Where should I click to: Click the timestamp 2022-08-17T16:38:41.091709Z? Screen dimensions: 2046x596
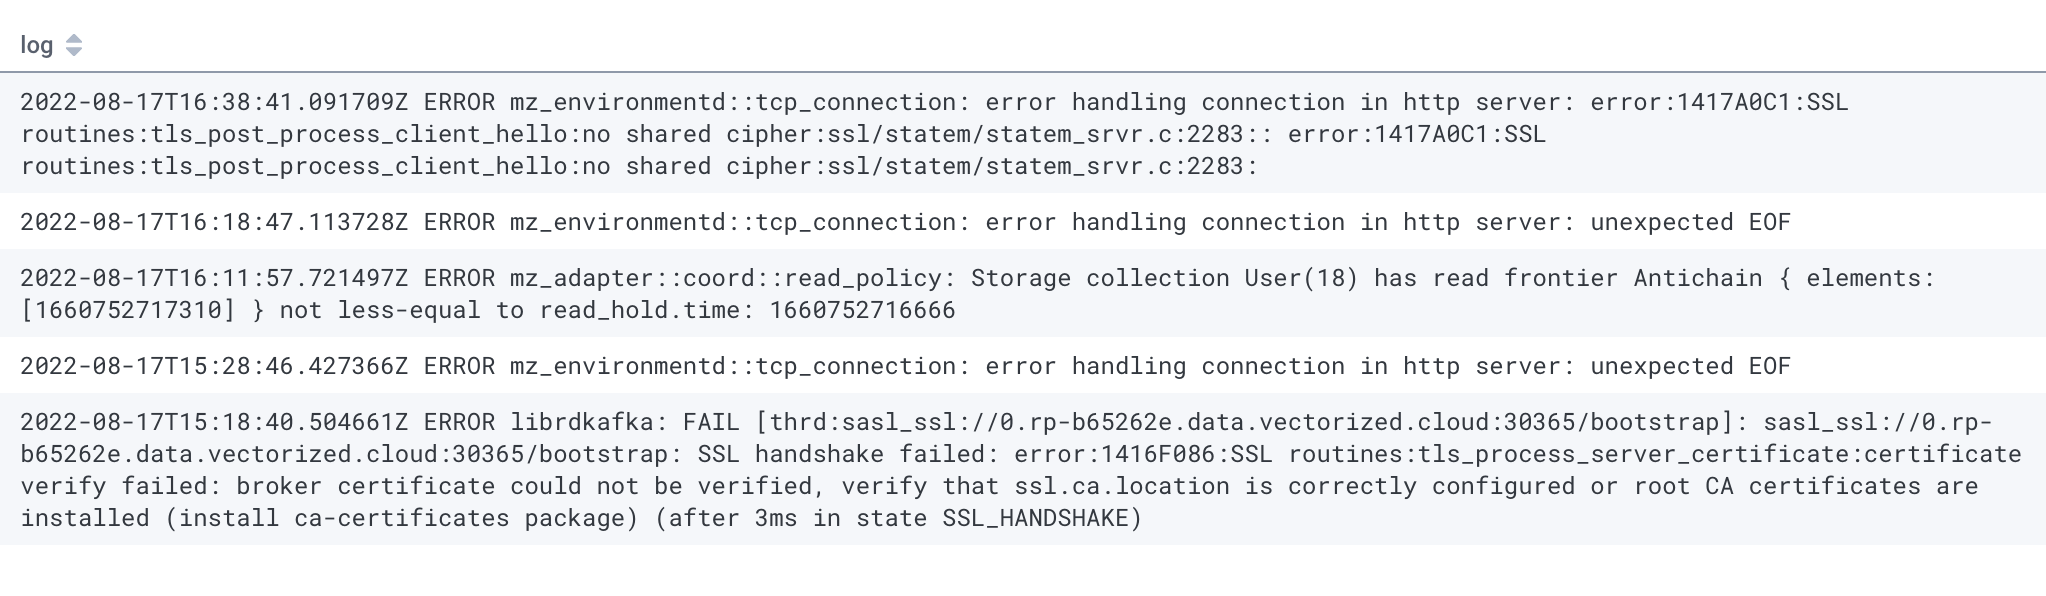point(215,101)
